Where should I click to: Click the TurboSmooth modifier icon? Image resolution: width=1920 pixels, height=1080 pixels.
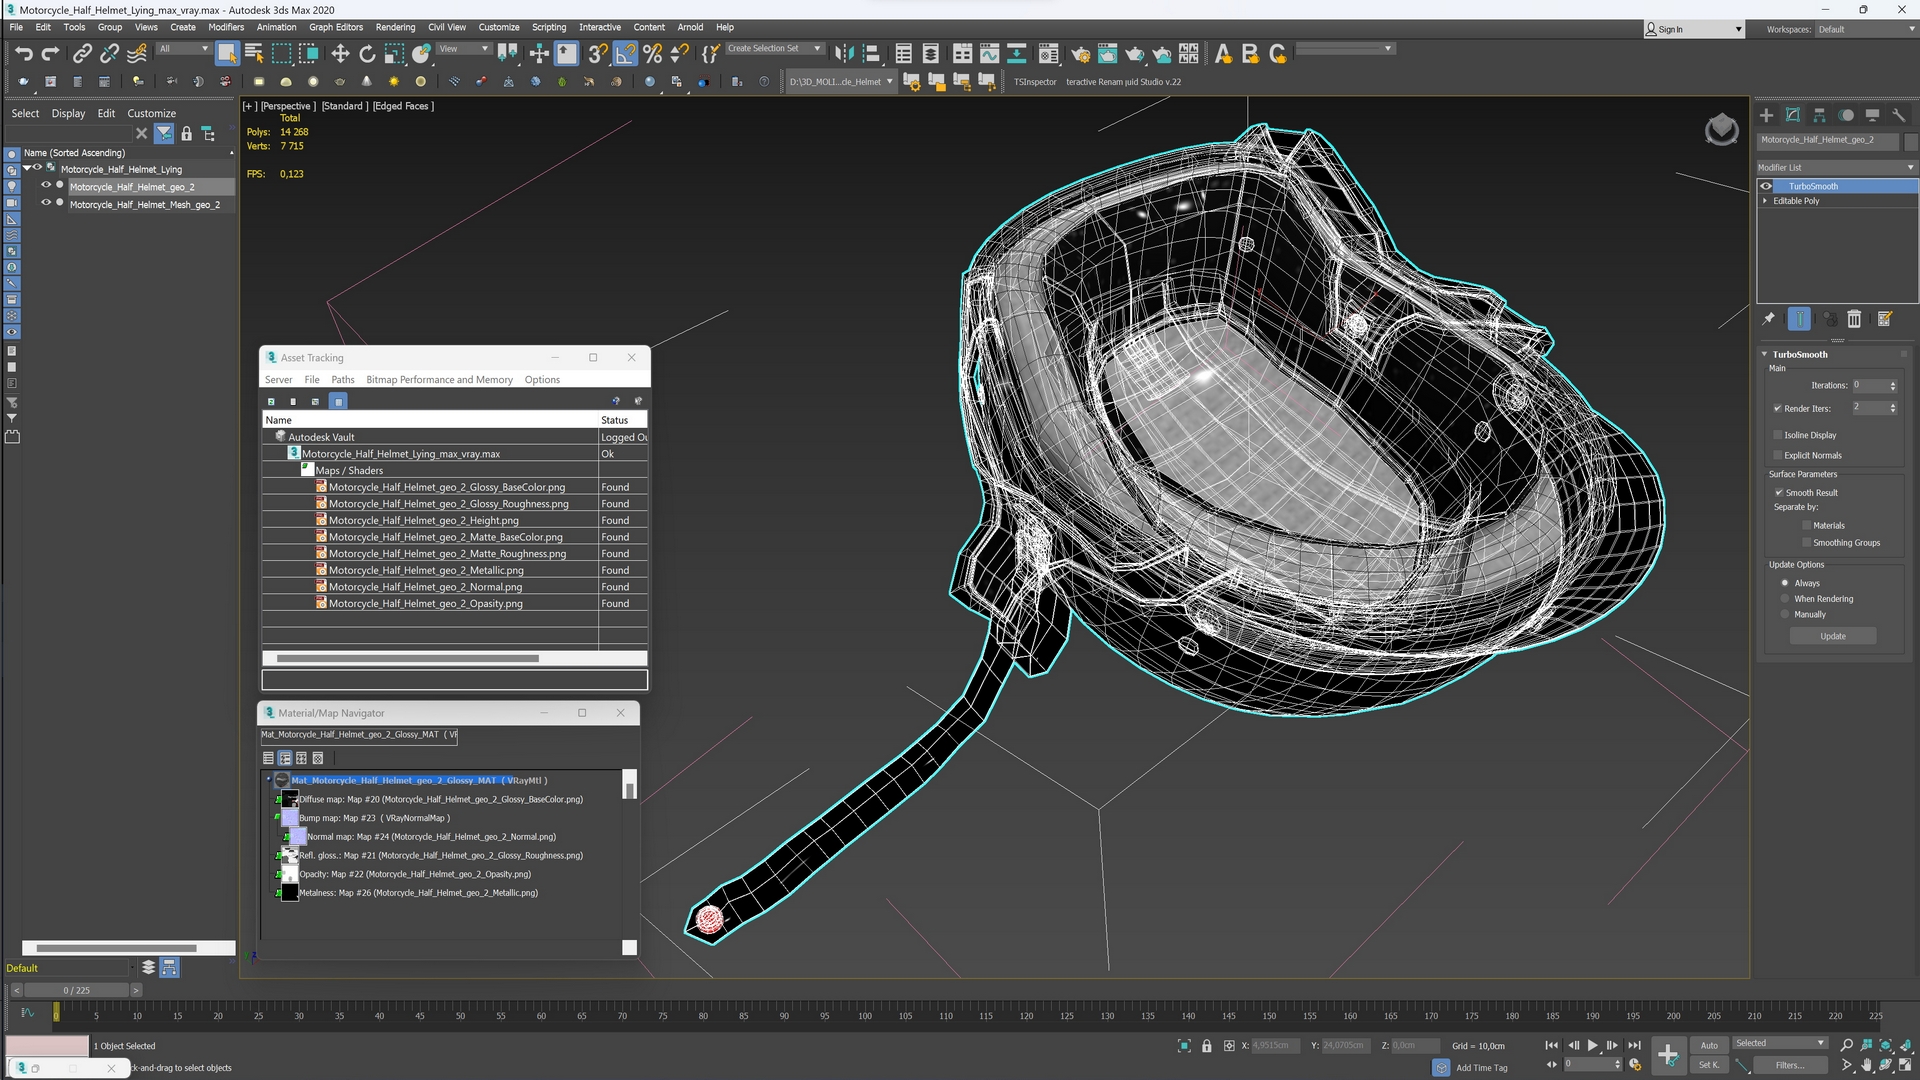pos(1766,186)
